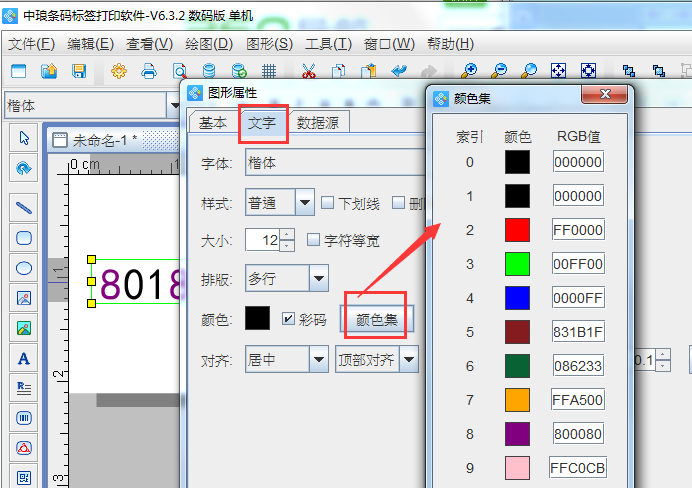The height and width of the screenshot is (488, 692).
Task: Click the zoom in magnifier icon
Action: 468,71
